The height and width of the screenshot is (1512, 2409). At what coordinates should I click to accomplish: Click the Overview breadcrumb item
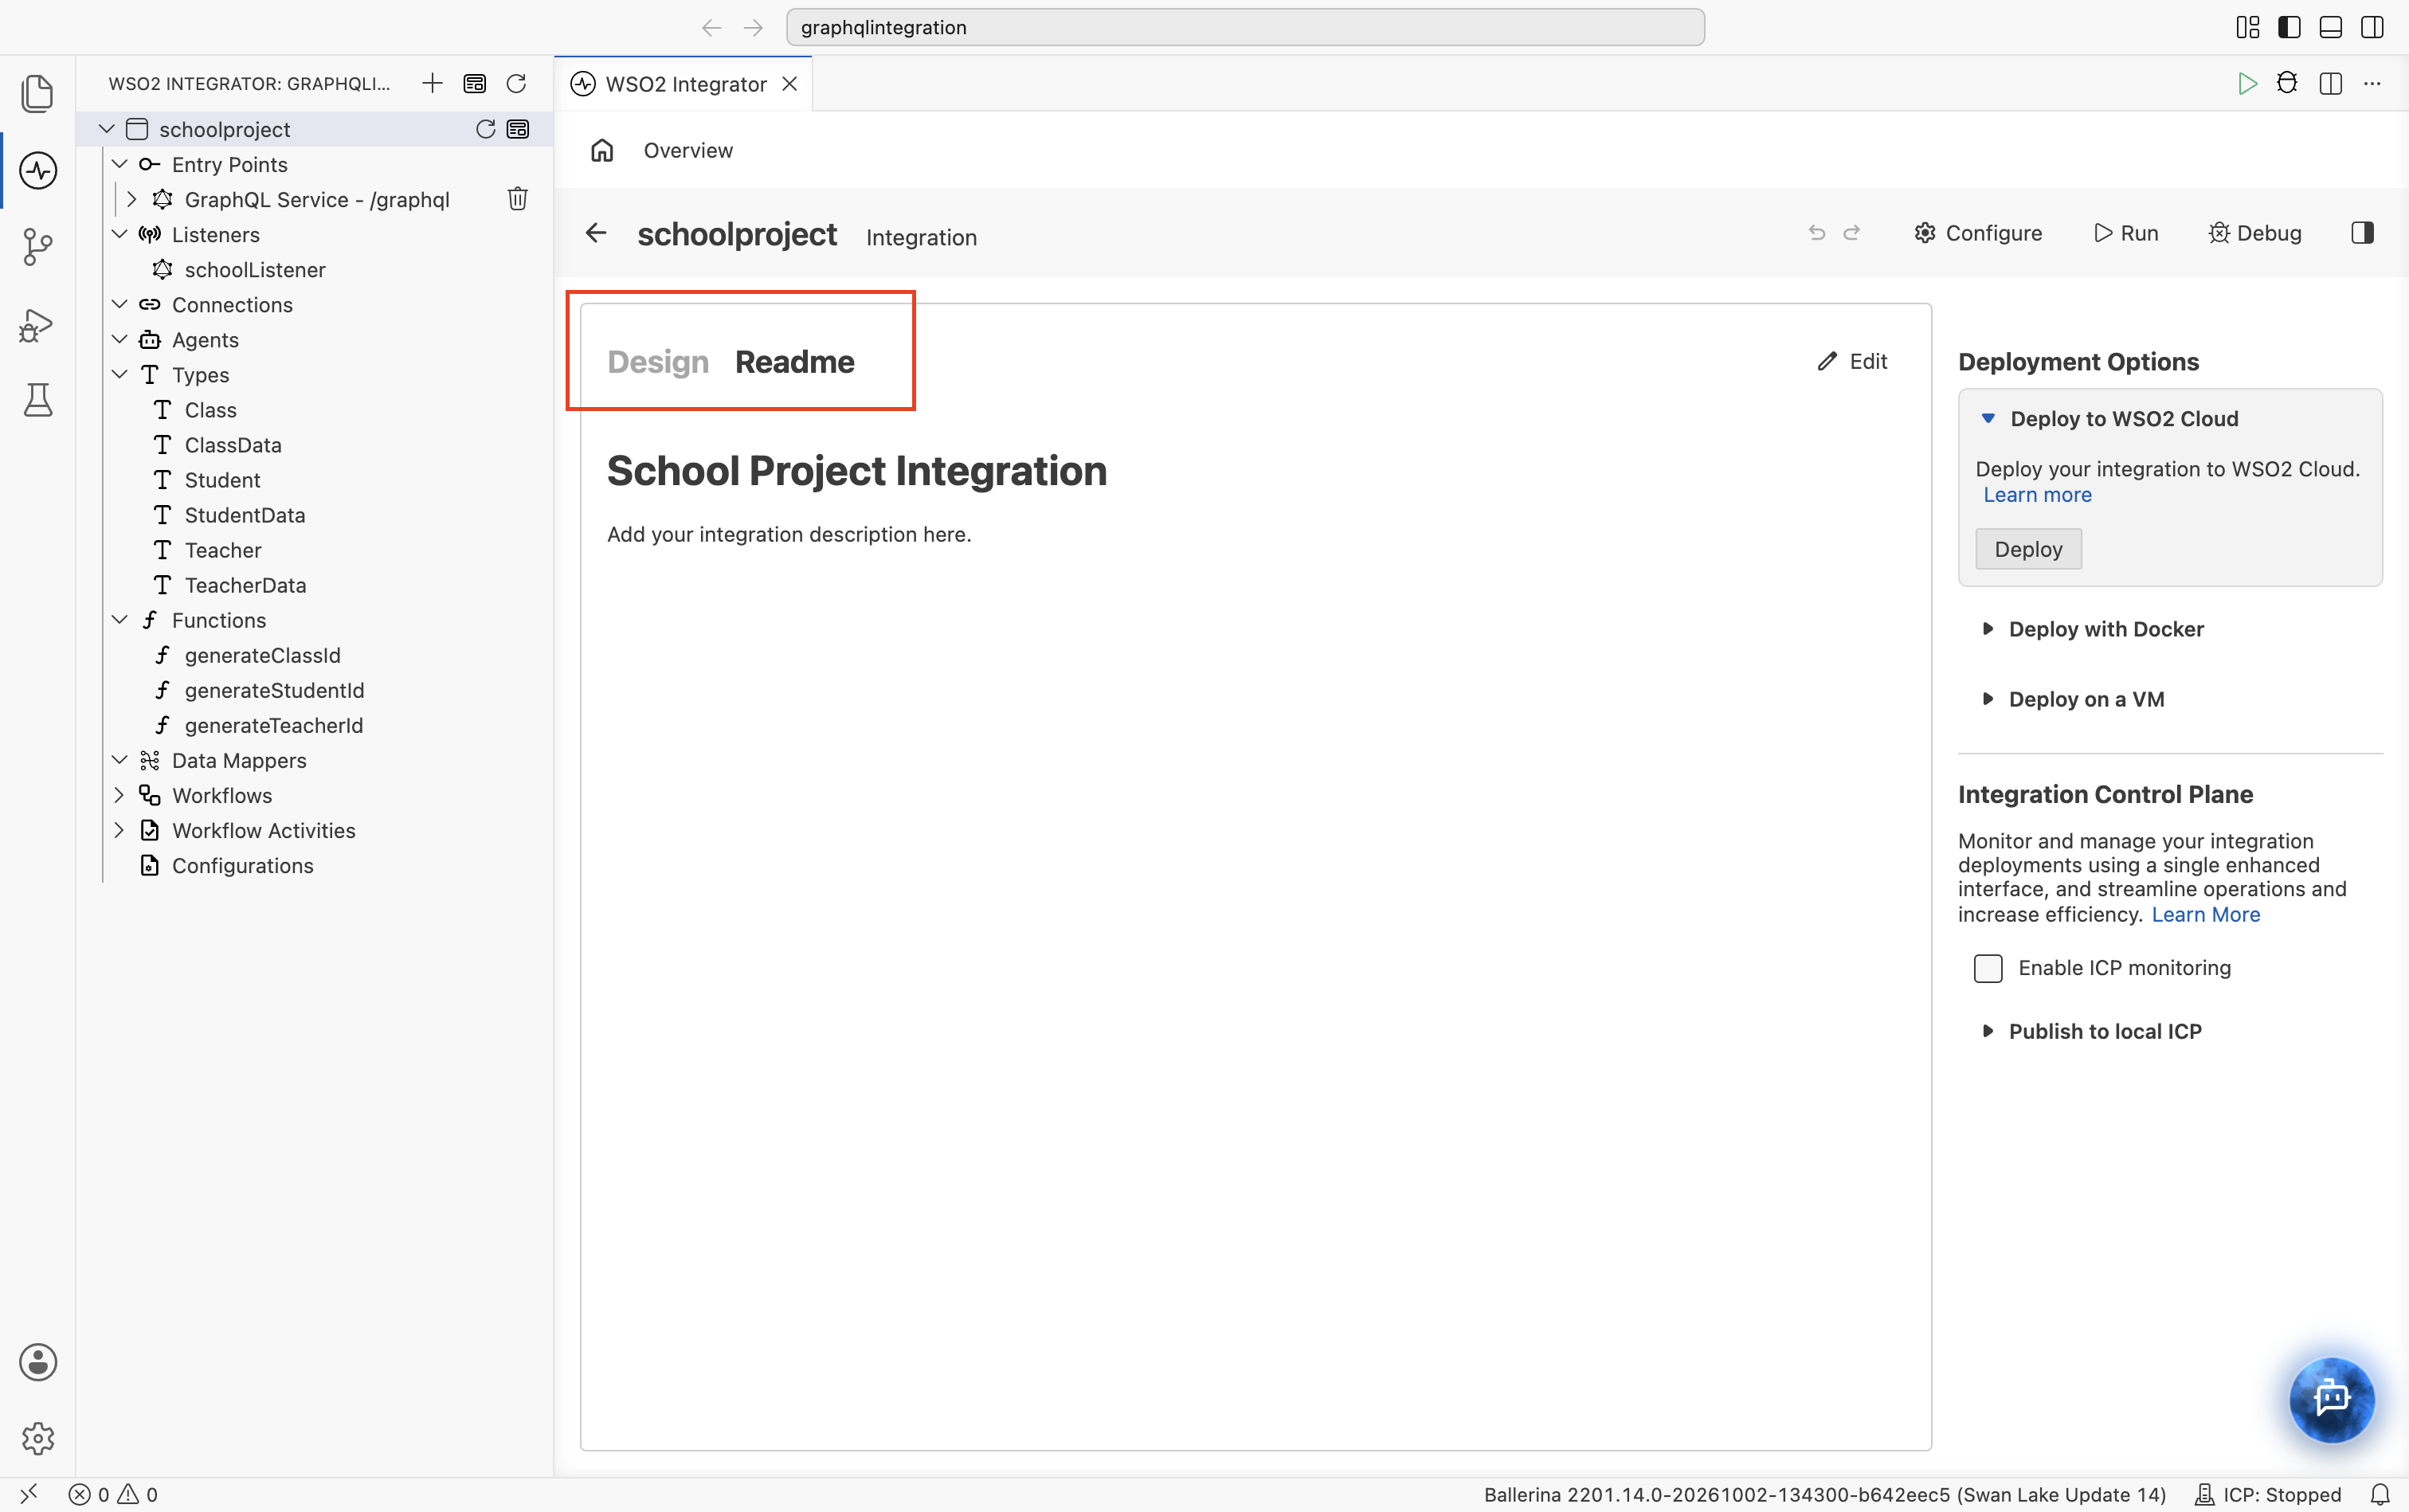(x=688, y=150)
